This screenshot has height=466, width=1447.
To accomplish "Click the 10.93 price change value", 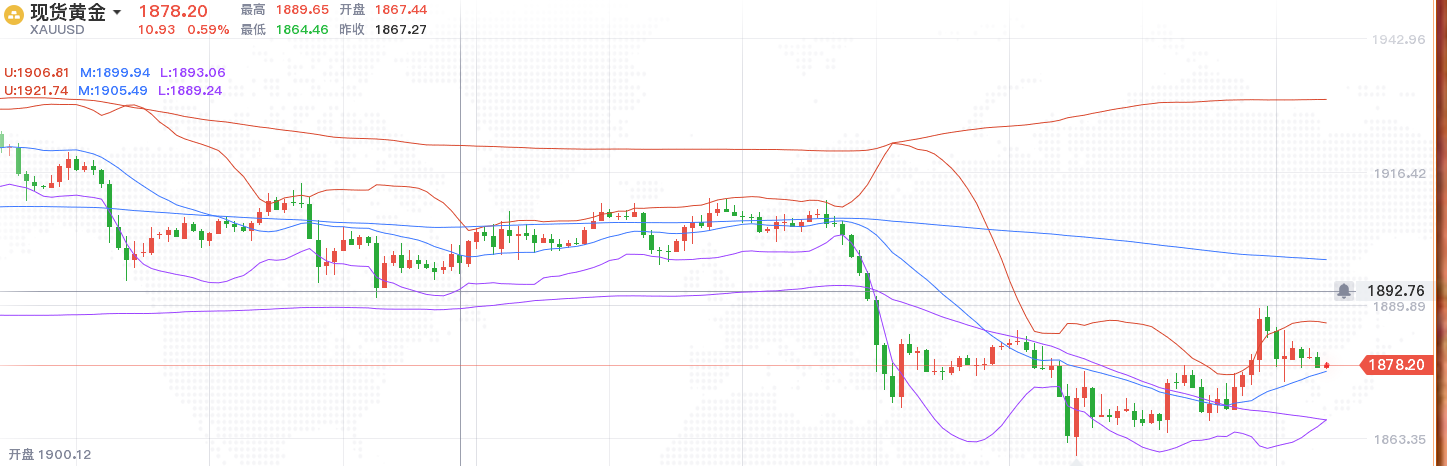I will coord(155,29).
